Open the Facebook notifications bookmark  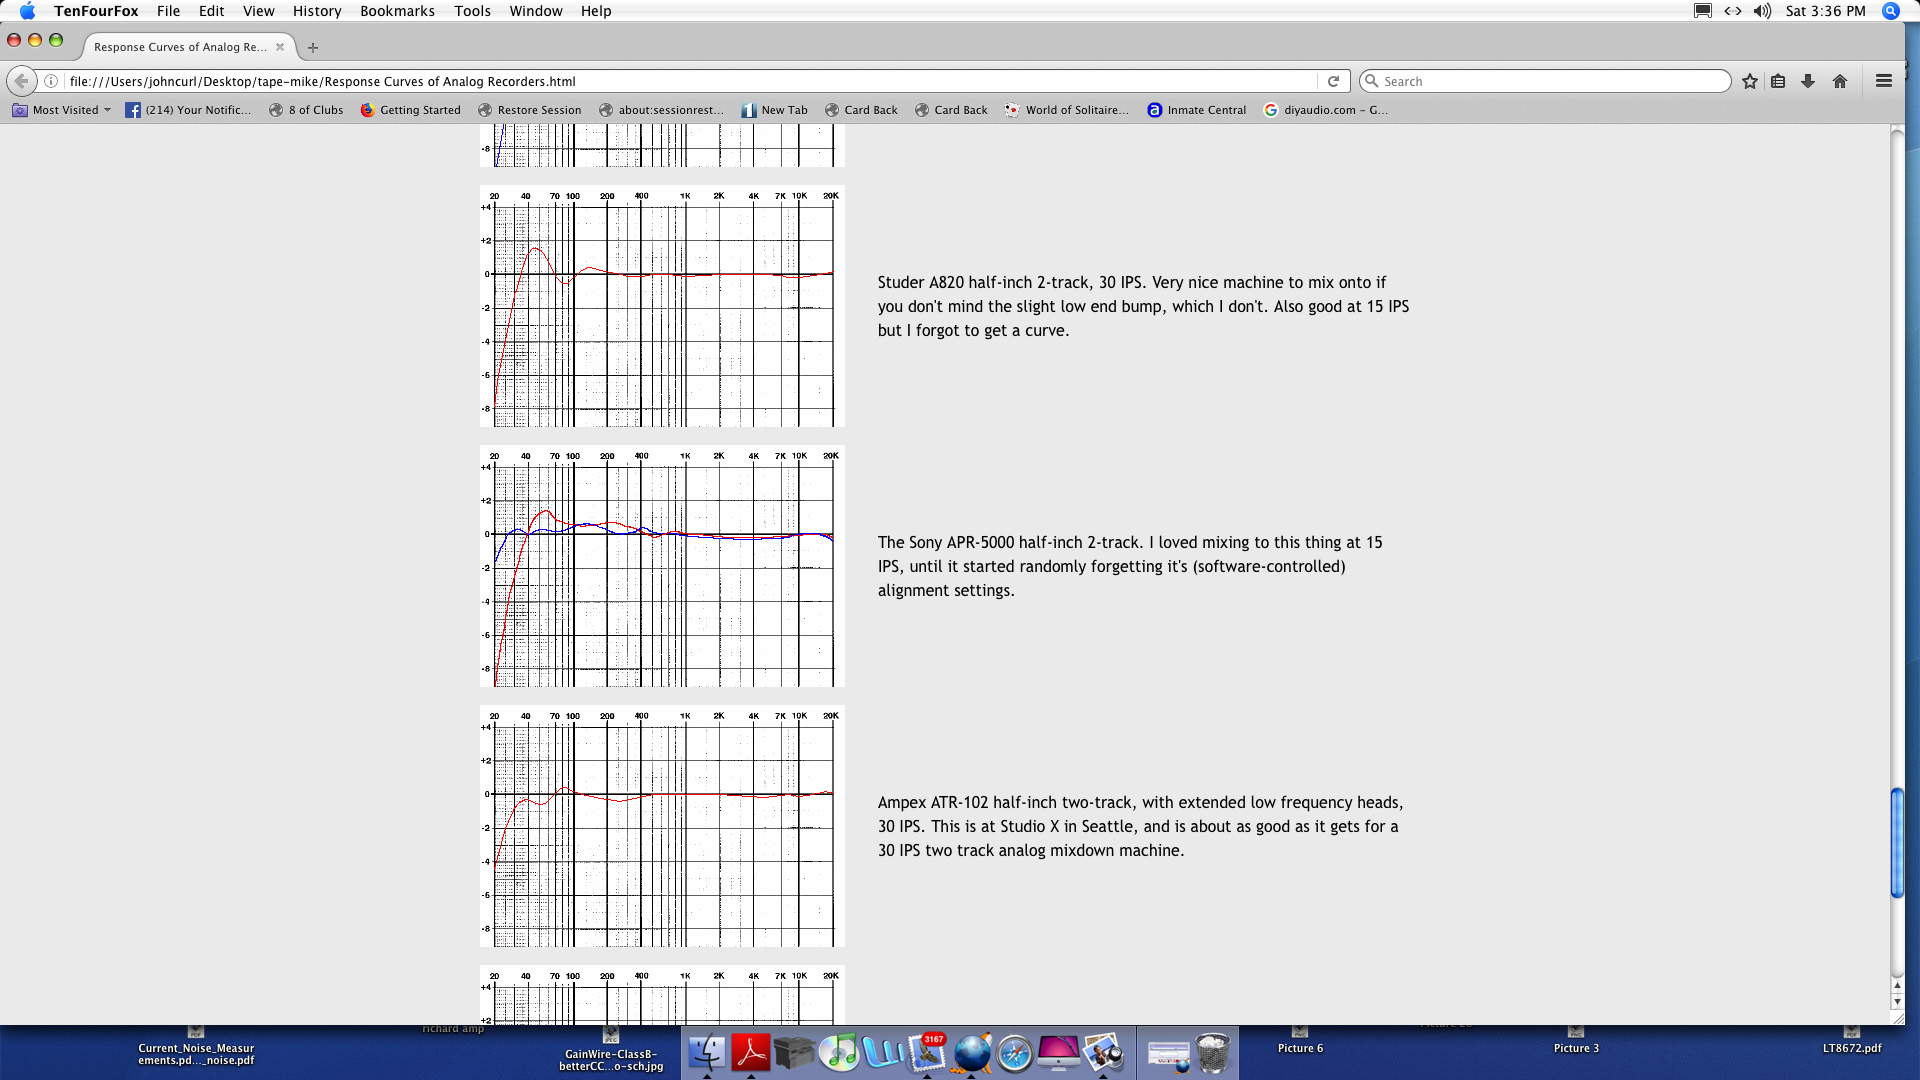[188, 110]
